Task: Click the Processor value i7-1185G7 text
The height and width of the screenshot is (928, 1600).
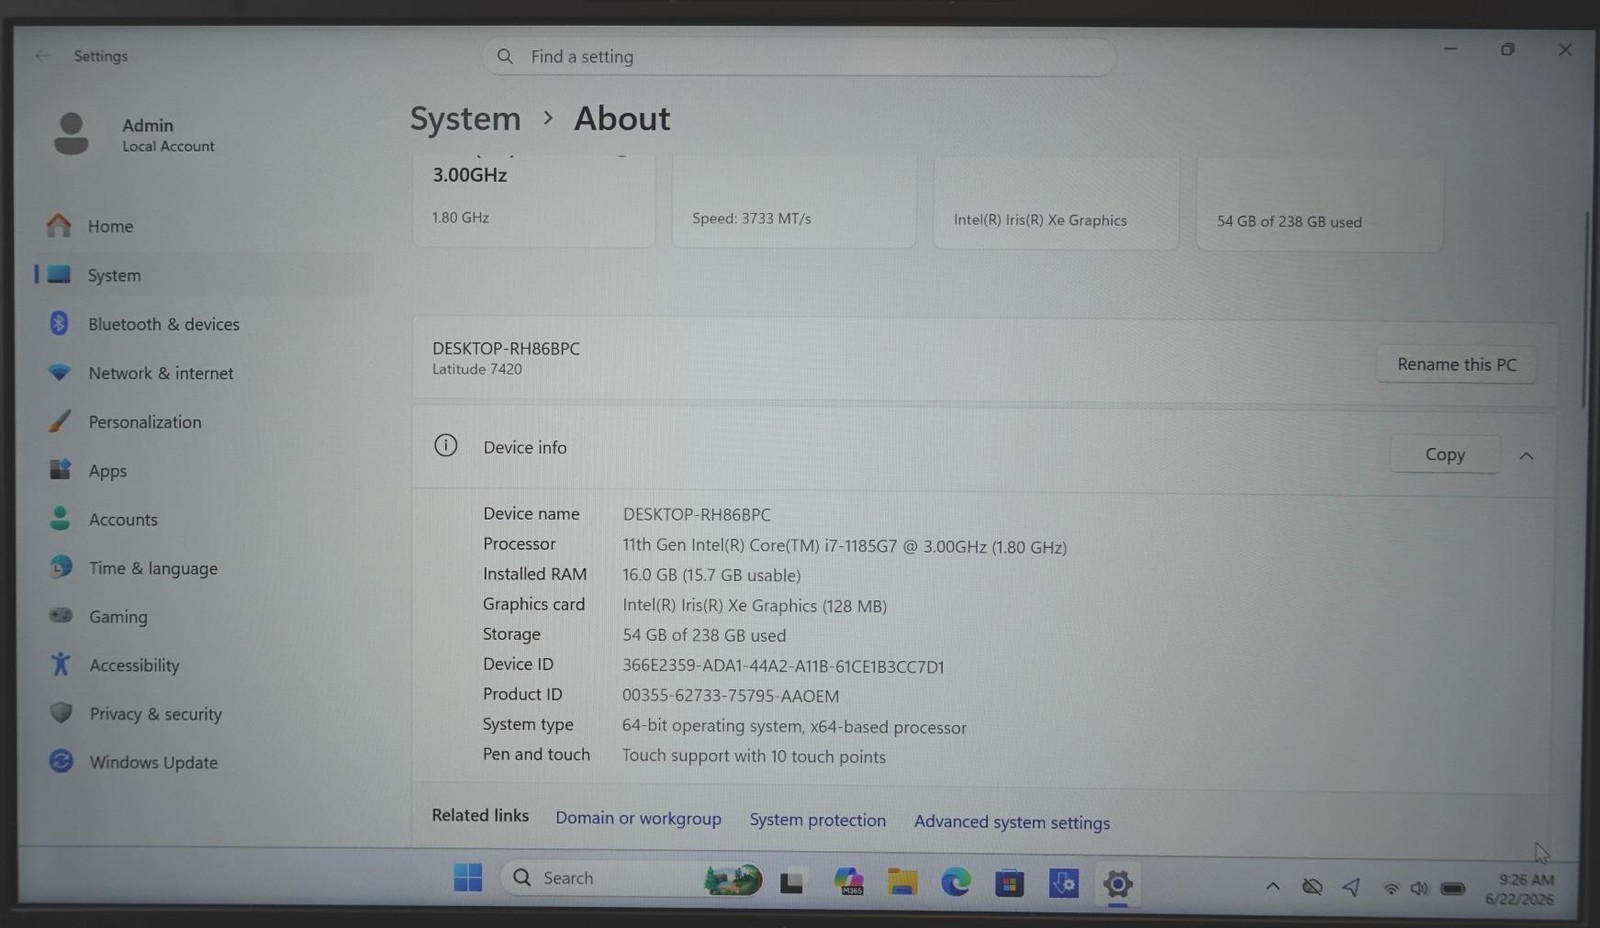Action: tap(845, 546)
